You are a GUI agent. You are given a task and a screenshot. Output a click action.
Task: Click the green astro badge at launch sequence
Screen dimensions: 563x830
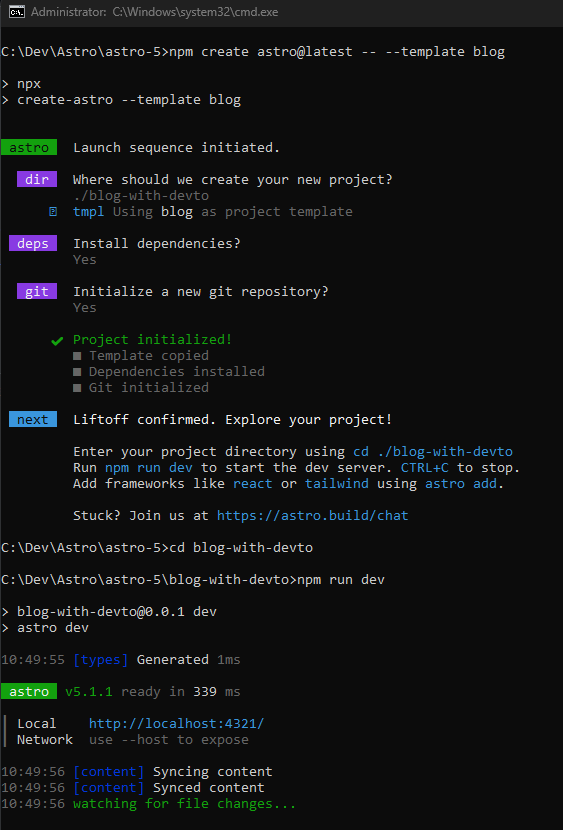(x=29, y=148)
